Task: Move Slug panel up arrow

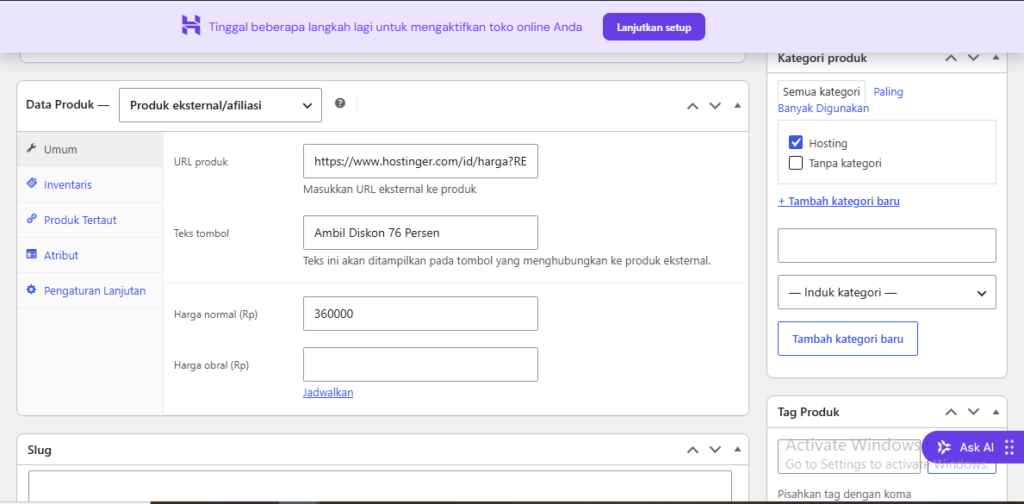Action: 693,450
